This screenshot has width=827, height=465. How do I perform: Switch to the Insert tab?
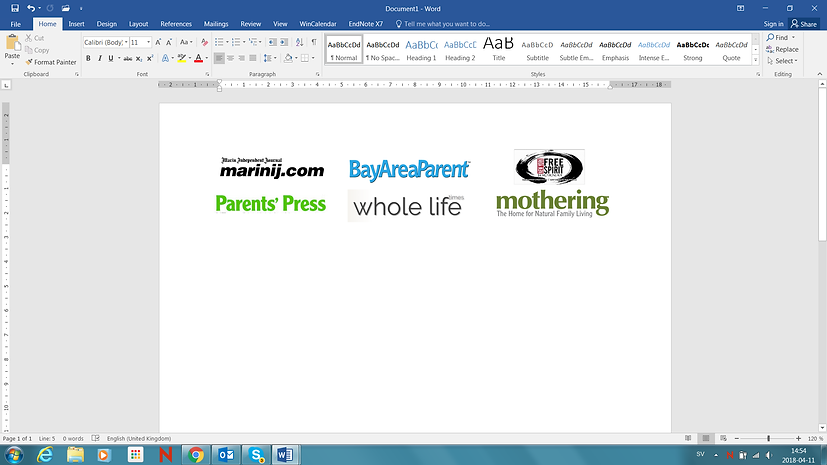tap(76, 24)
